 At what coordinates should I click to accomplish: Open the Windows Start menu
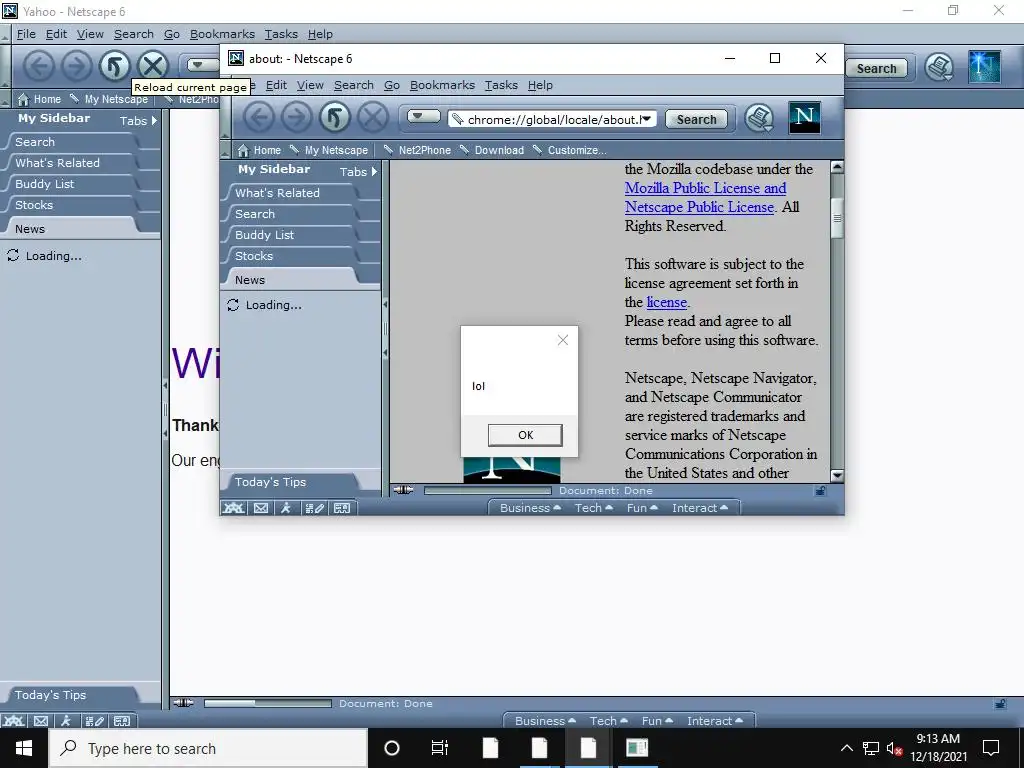click(24, 748)
